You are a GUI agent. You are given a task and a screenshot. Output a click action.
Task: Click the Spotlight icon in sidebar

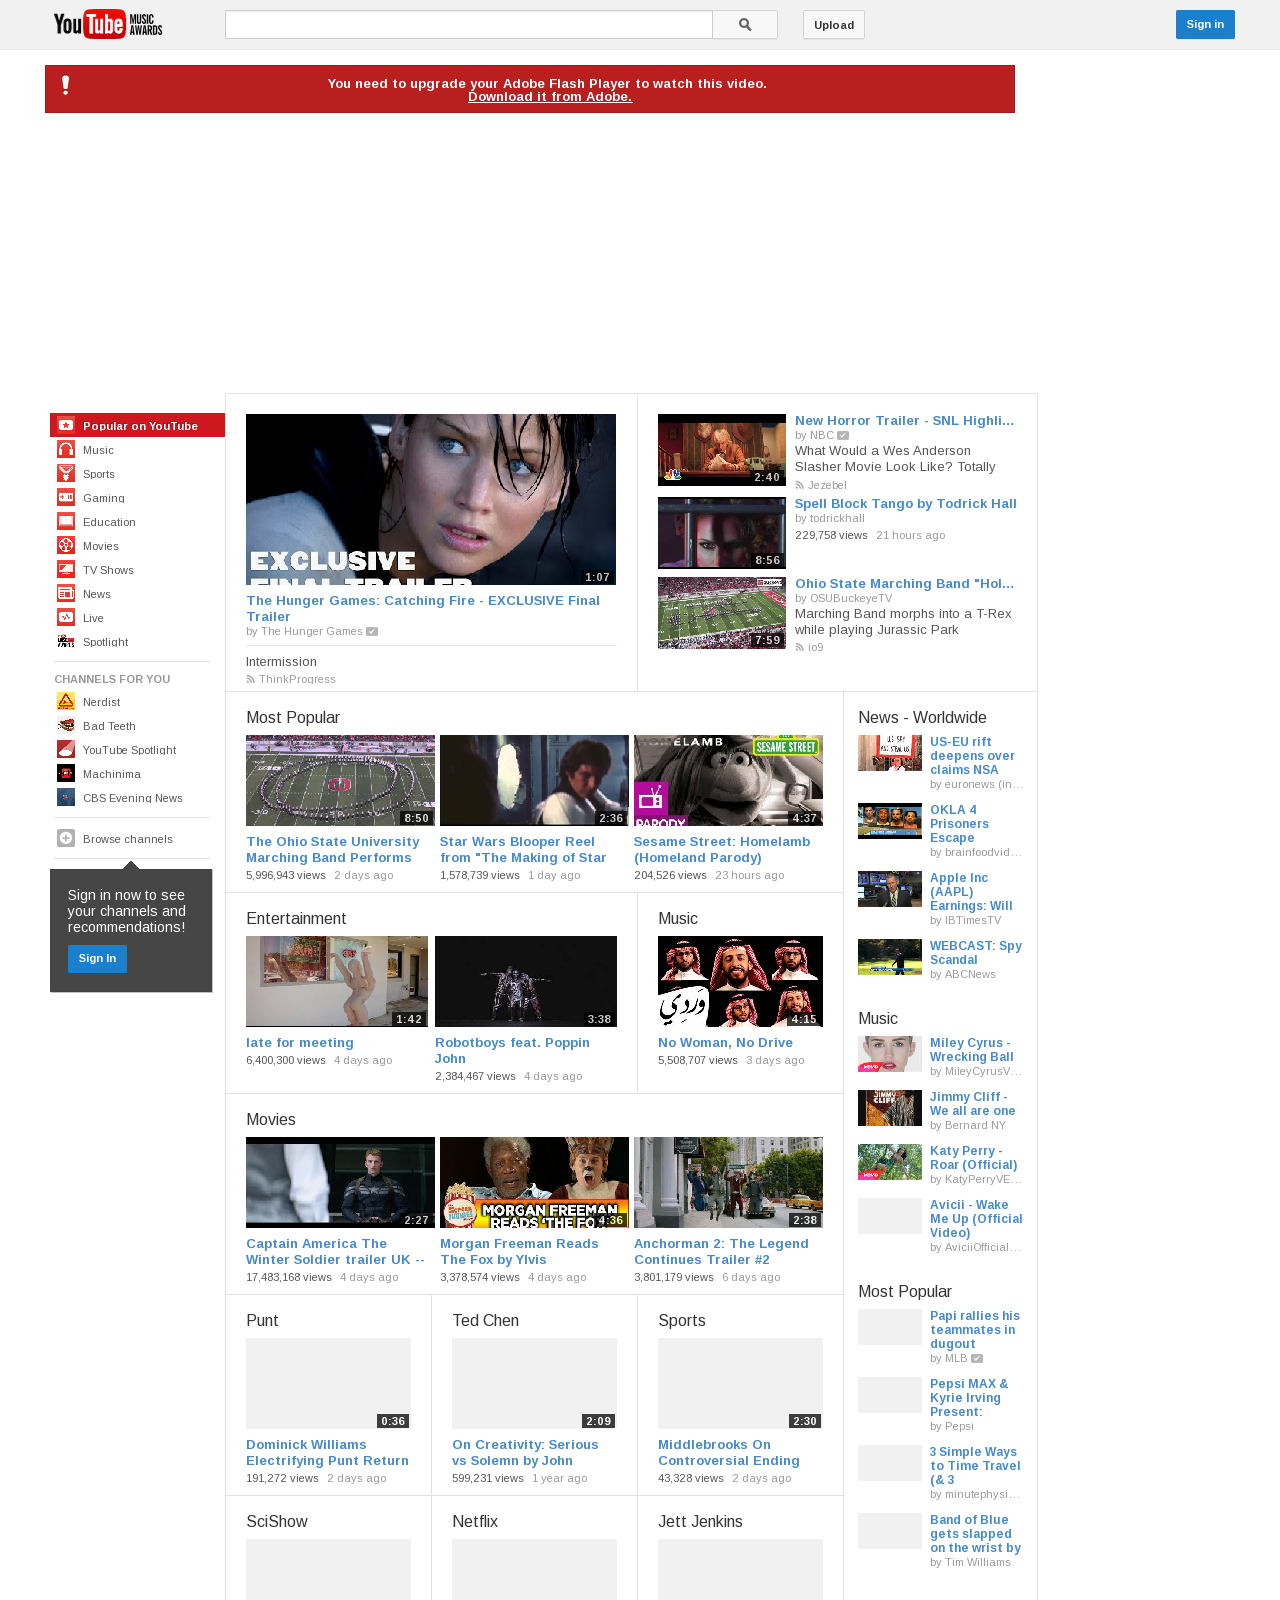coord(66,641)
